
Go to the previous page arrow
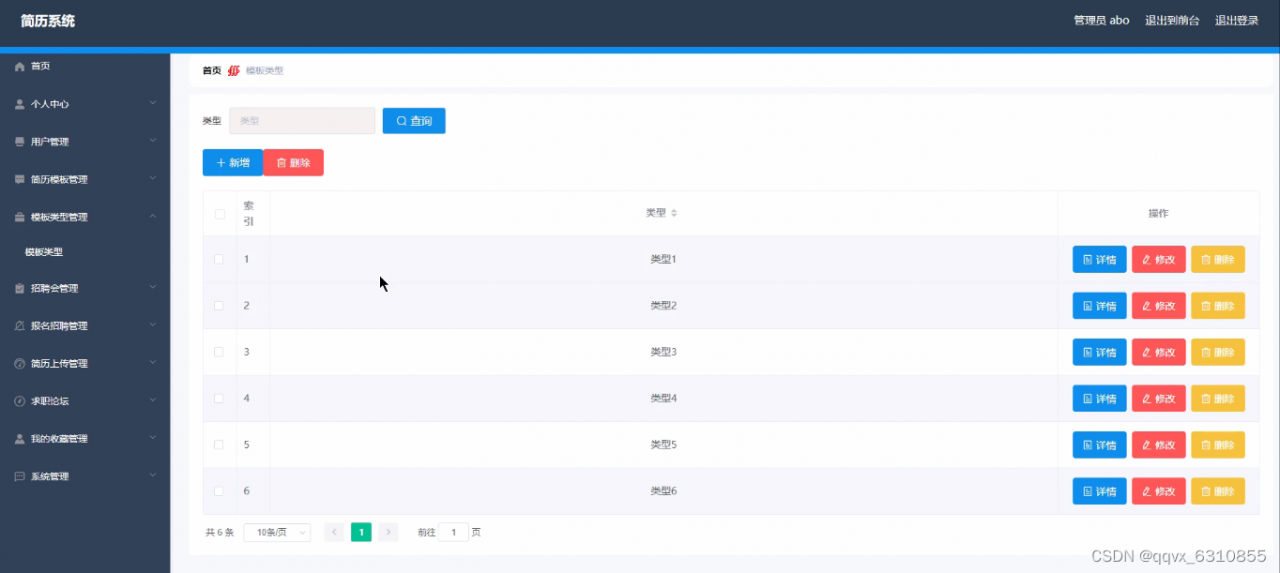(x=334, y=532)
